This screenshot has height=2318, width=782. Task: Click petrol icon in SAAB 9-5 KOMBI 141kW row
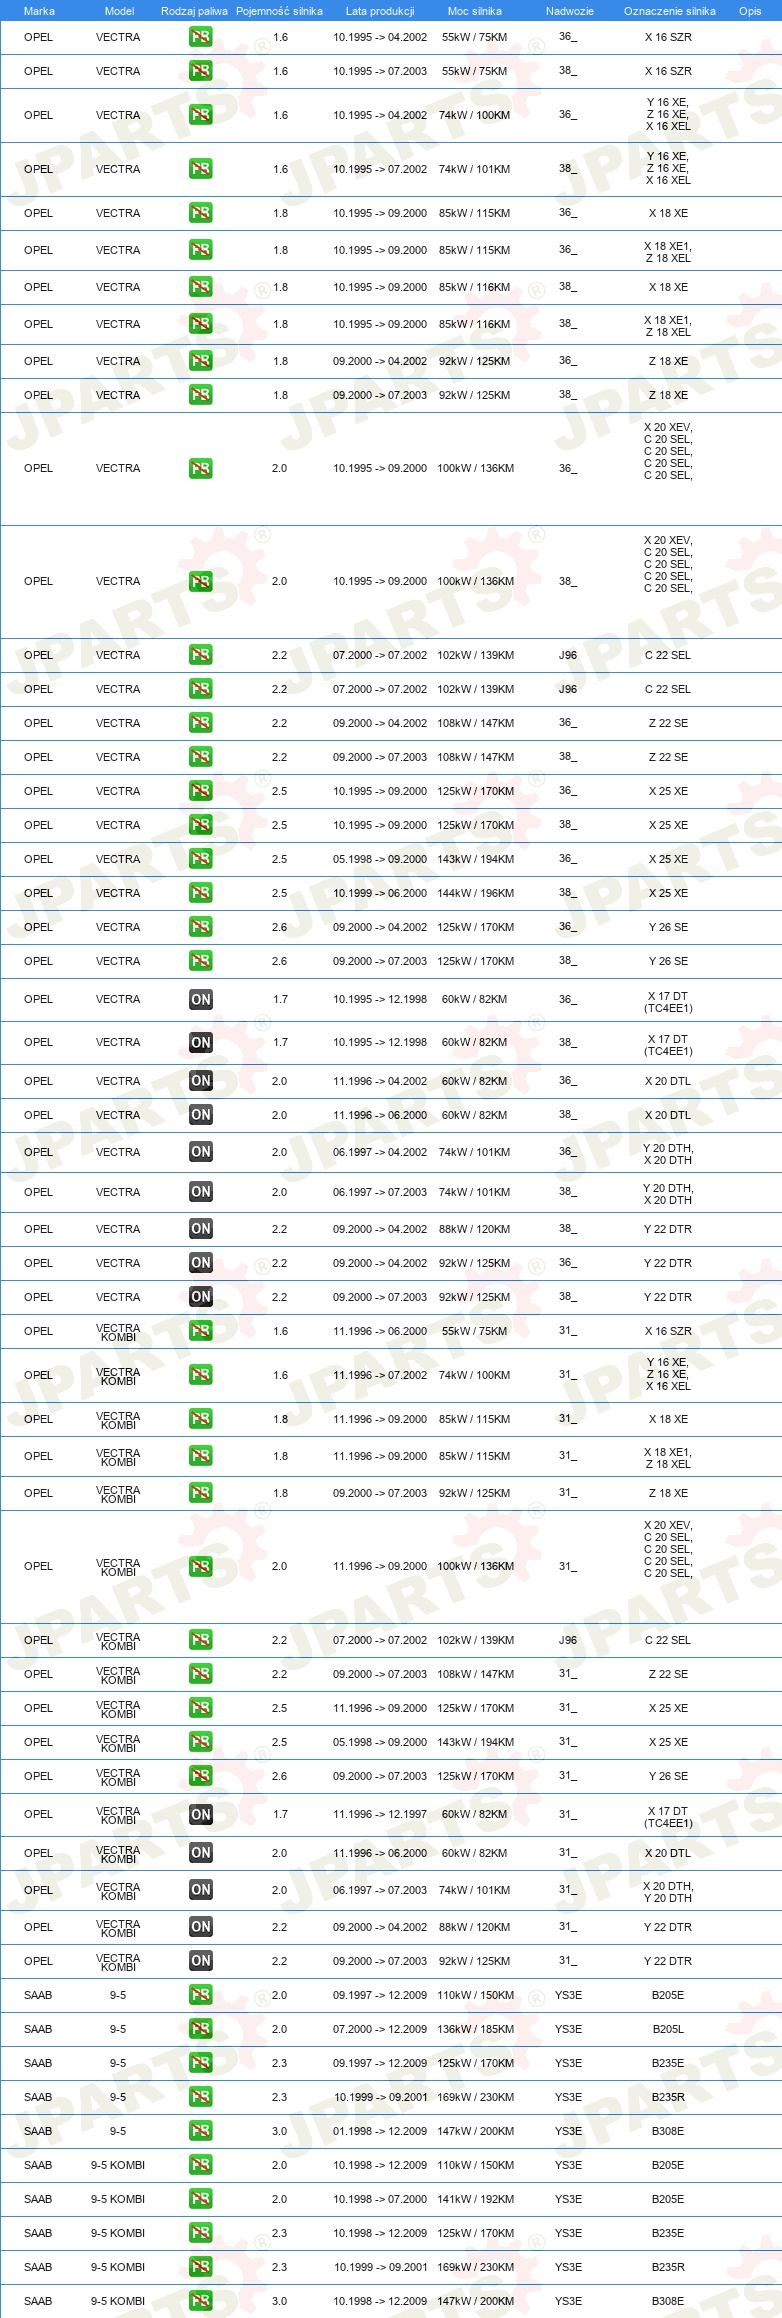201,2199
